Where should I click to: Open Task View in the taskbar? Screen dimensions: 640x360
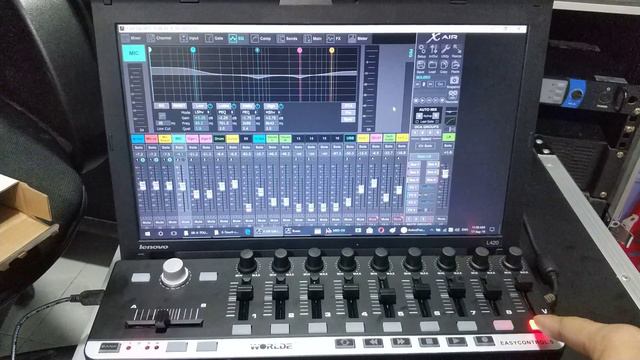click(174, 233)
